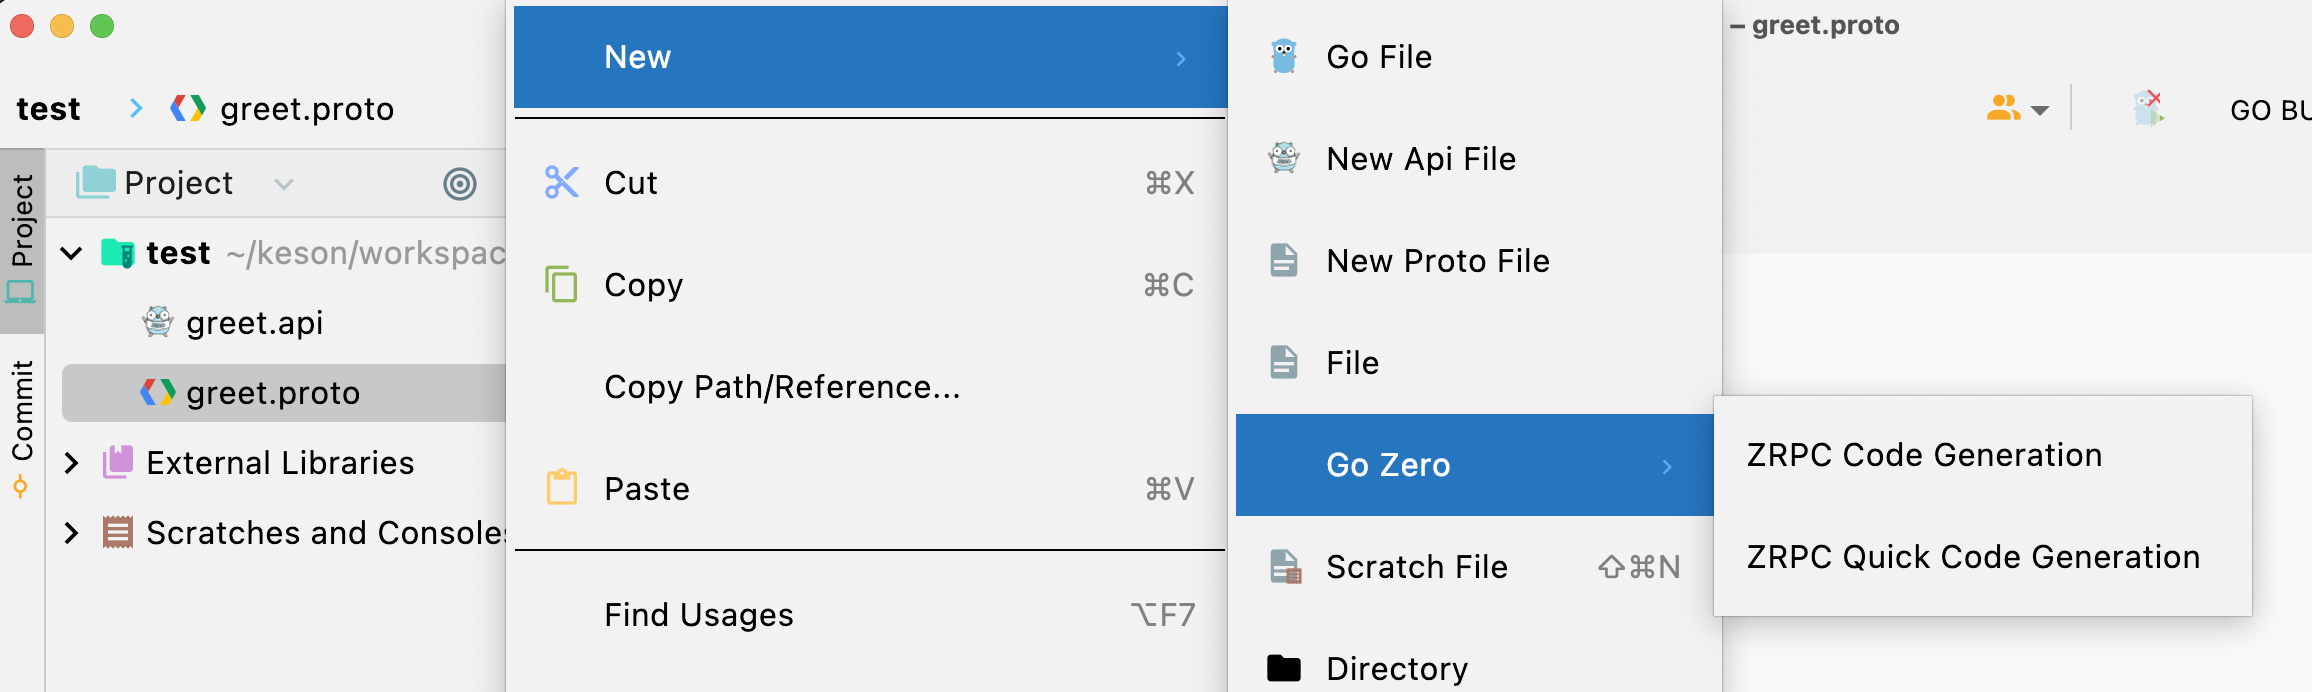Choose ZRPC Code Generation
The image size is (2312, 692).
coord(1924,455)
